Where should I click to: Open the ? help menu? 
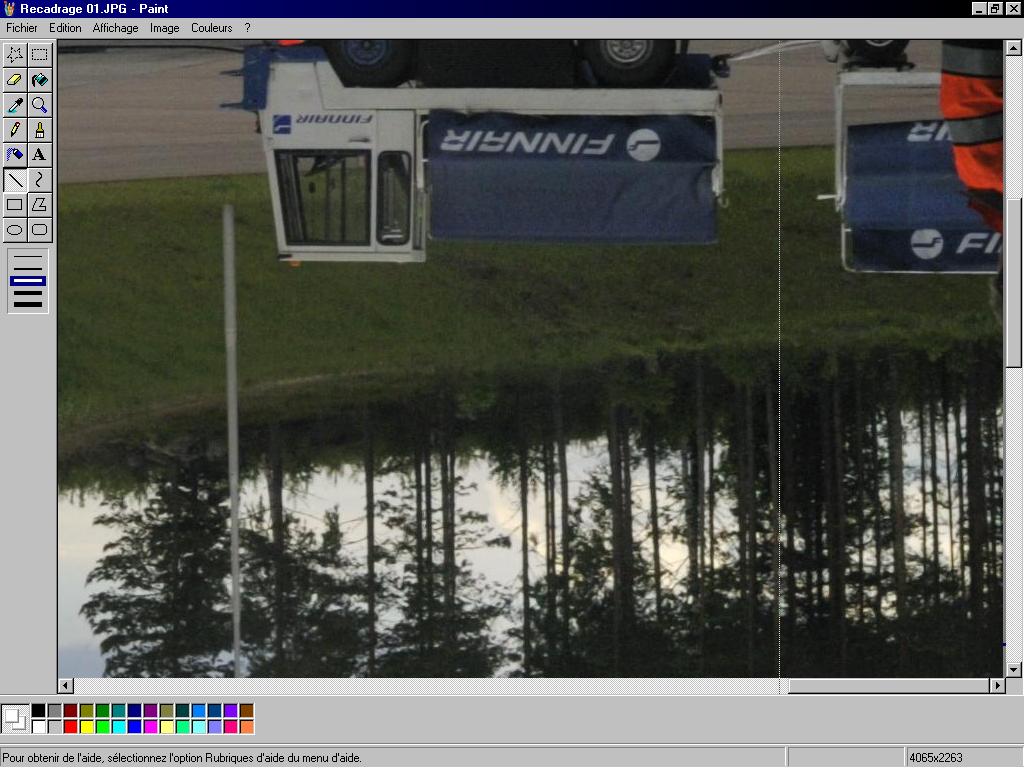(x=247, y=28)
